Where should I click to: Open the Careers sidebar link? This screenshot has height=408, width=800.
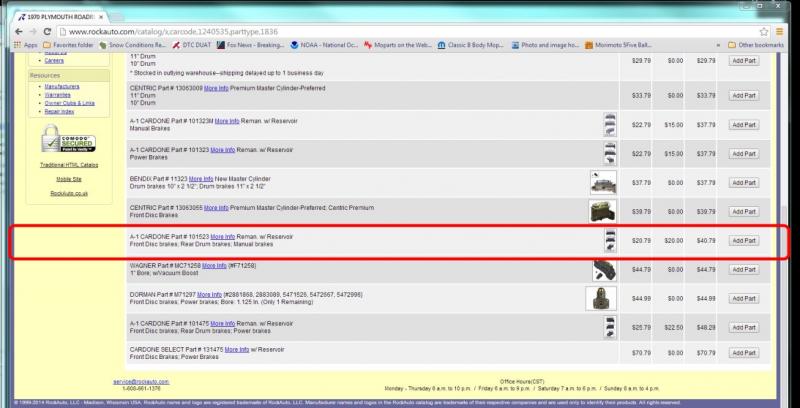pos(54,60)
